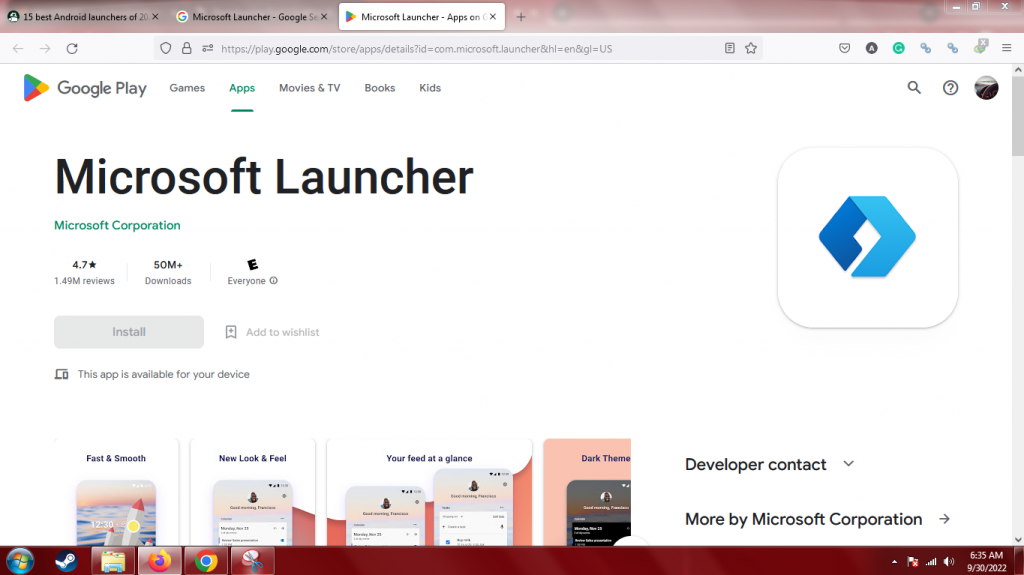Open the Snipping Tool from the taskbar

(252, 561)
